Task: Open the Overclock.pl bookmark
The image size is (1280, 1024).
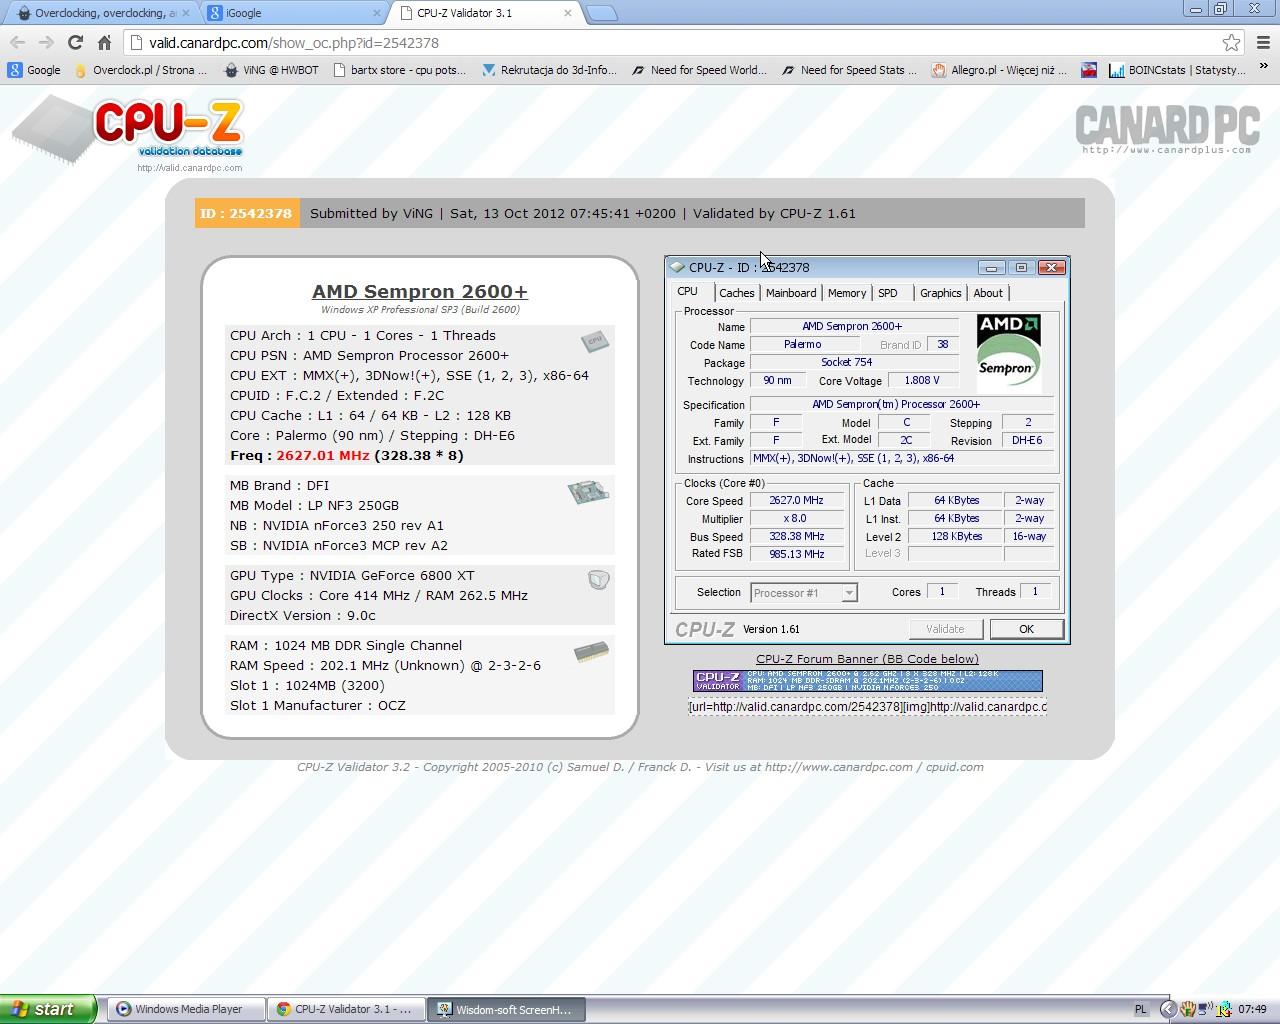Action: point(140,70)
